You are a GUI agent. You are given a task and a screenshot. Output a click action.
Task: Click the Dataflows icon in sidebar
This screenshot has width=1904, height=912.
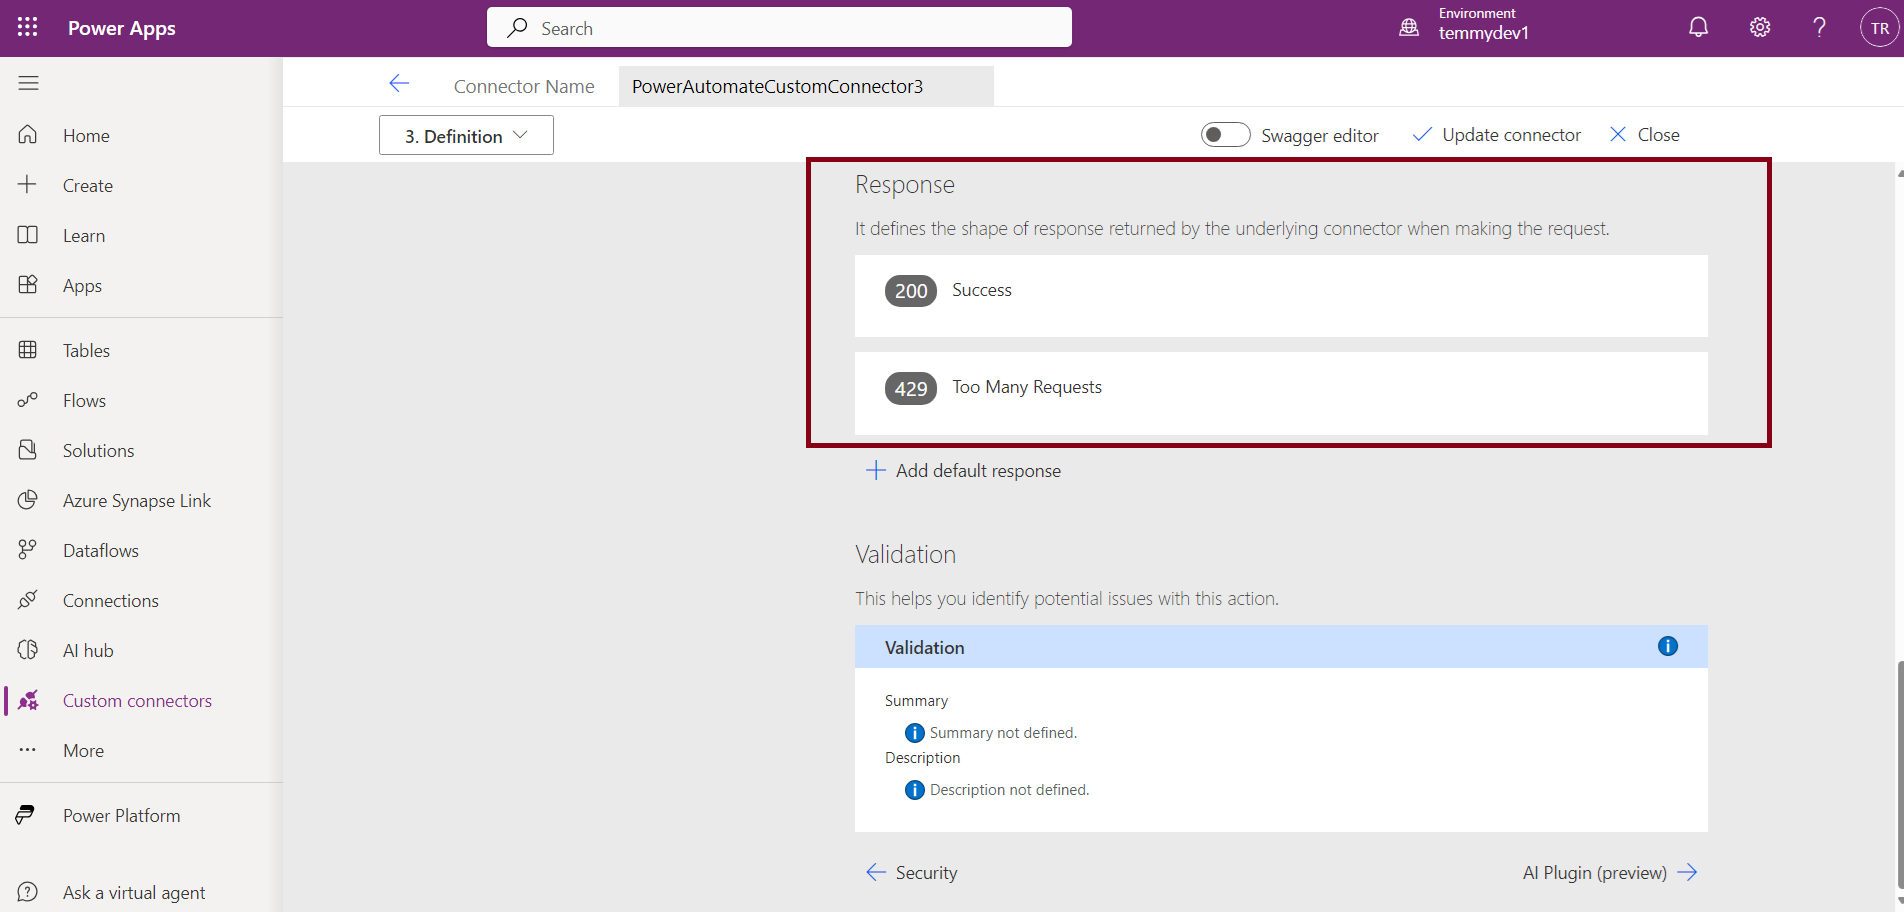[28, 550]
